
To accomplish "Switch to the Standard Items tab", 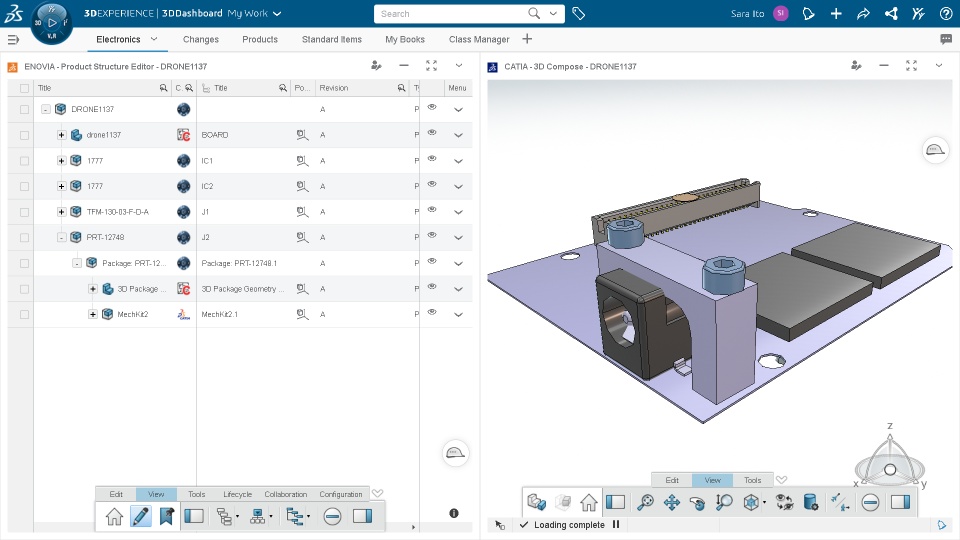I will [x=332, y=39].
